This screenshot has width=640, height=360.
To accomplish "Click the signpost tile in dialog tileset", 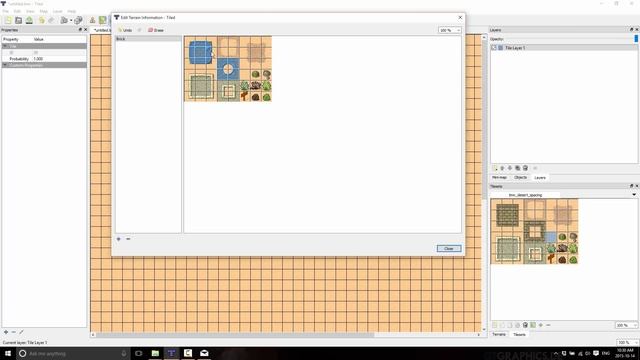I will [244, 96].
